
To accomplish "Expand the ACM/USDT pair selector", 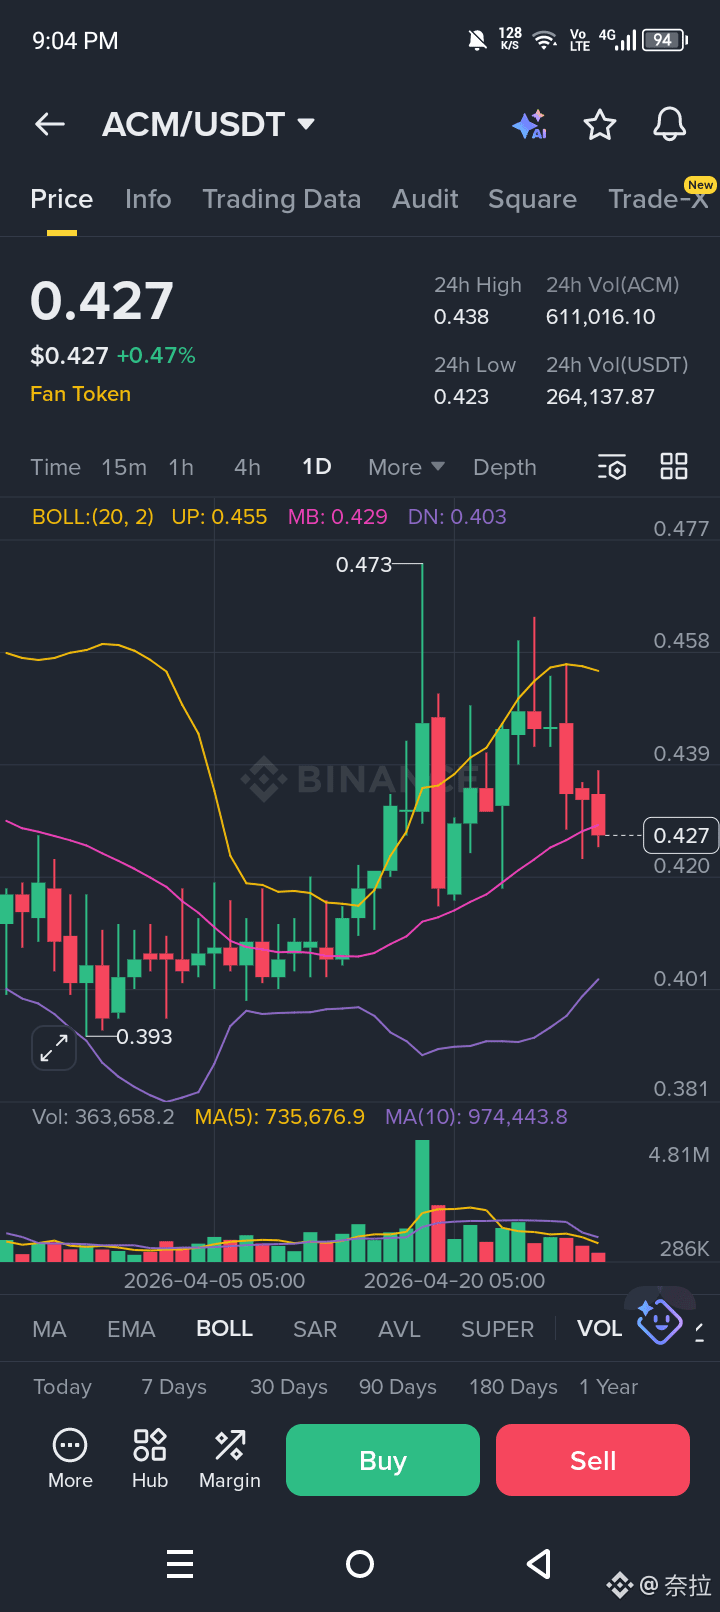I will (209, 124).
